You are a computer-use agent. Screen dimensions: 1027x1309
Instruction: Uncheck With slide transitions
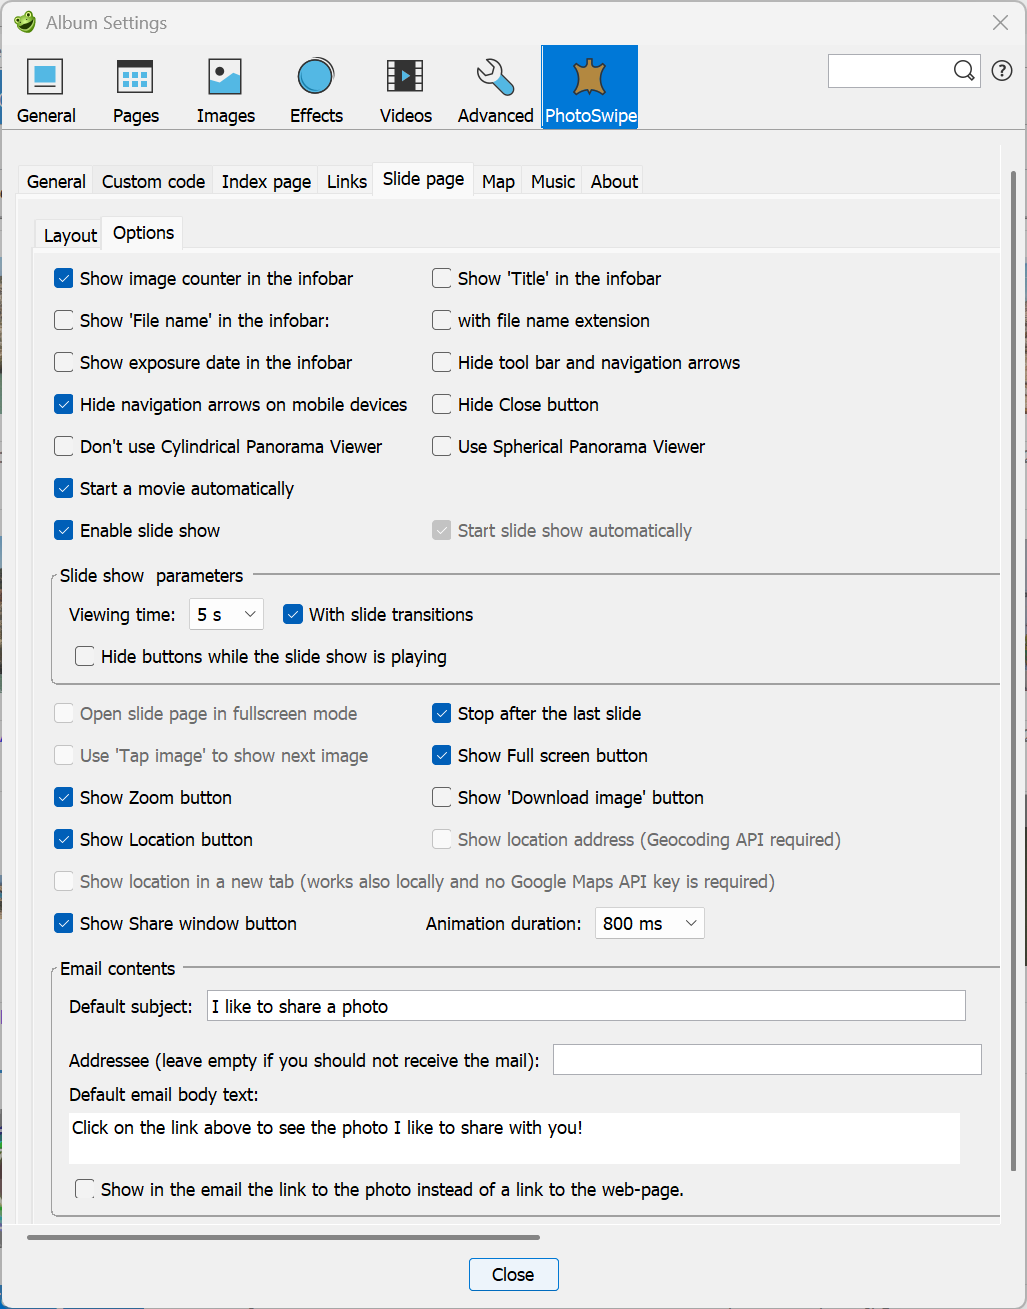point(293,615)
